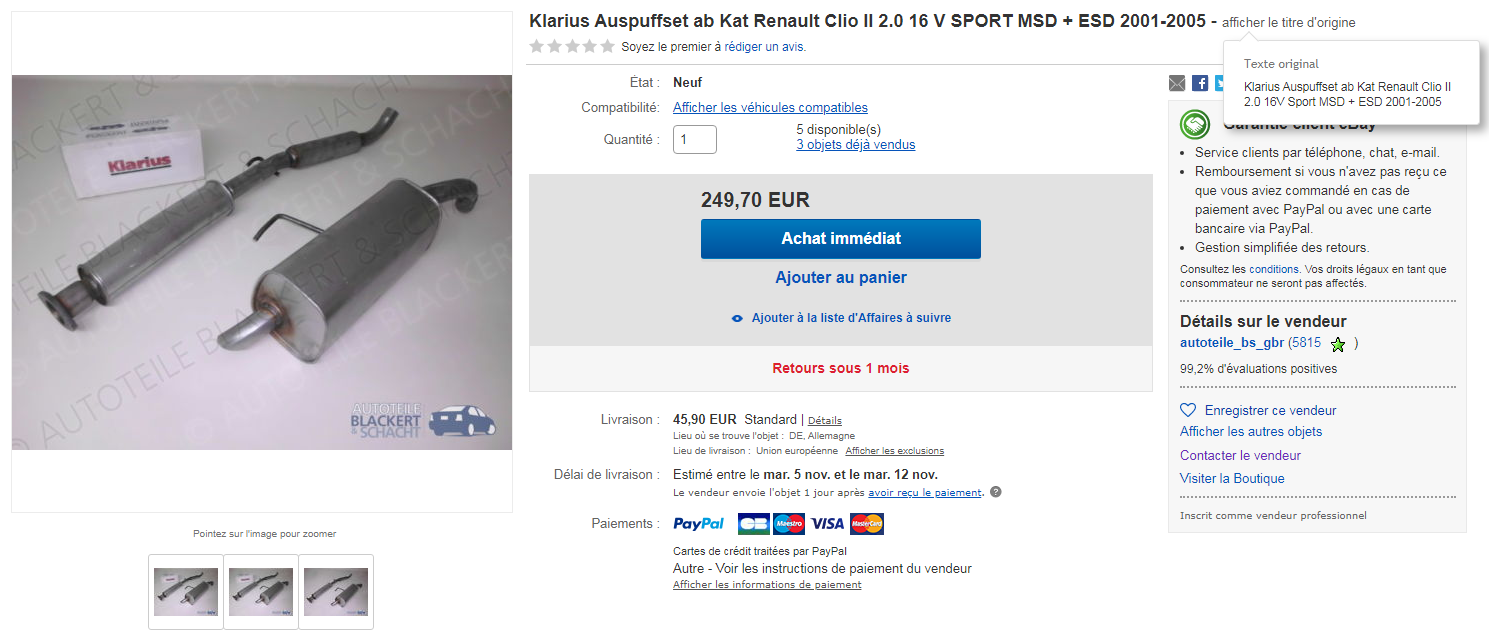Viewport: 1489px width, 632px height.
Task: Click the star rating row under title
Action: point(572,46)
